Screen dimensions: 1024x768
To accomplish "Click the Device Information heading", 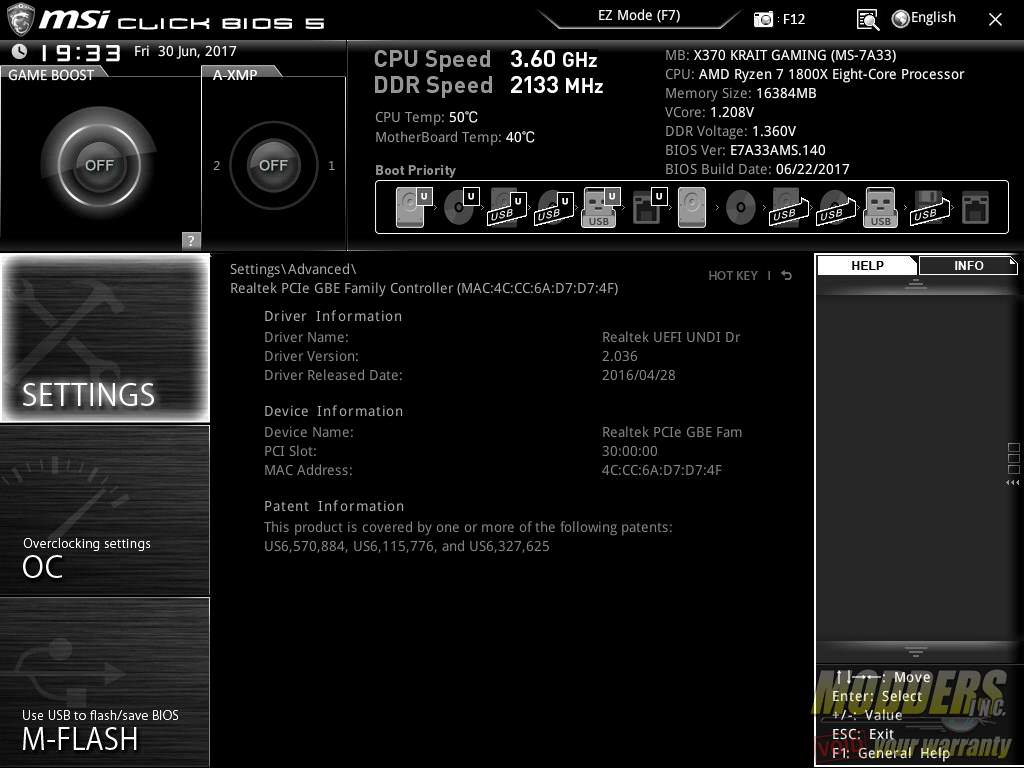I will tap(333, 411).
